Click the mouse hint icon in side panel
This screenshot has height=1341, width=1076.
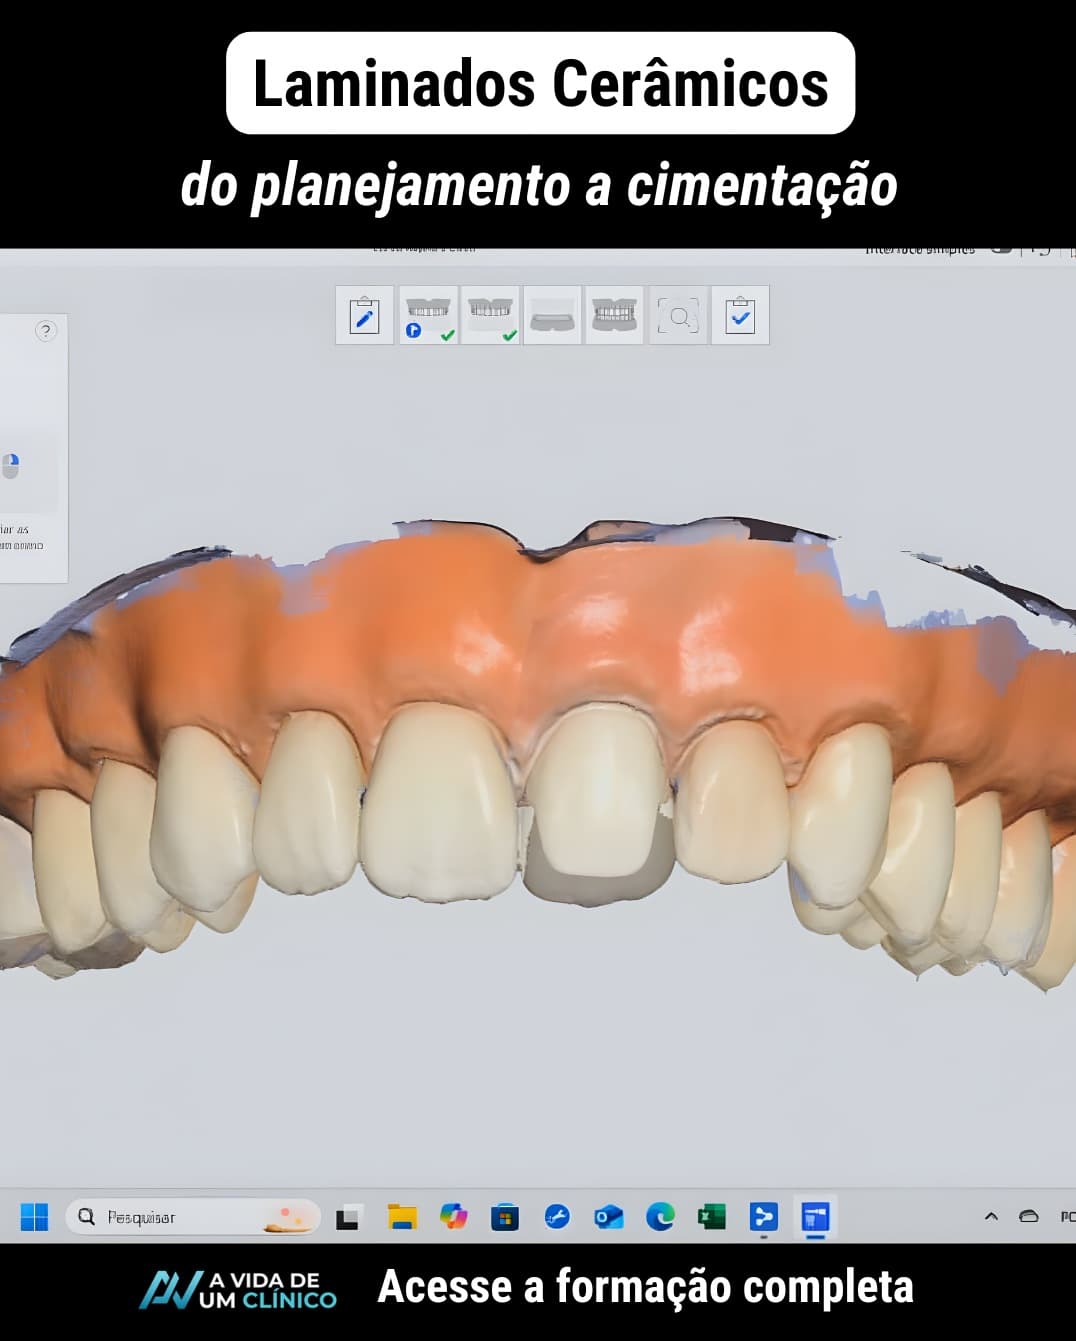(x=10, y=466)
